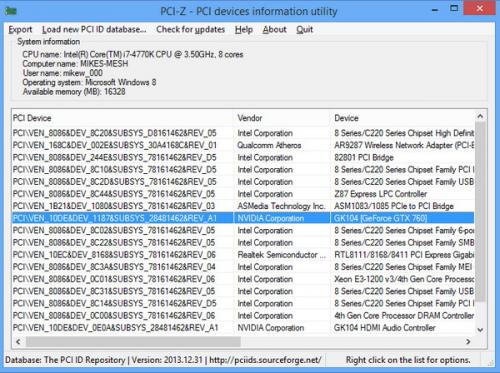
Task: Open the Help menu
Action: point(244,30)
